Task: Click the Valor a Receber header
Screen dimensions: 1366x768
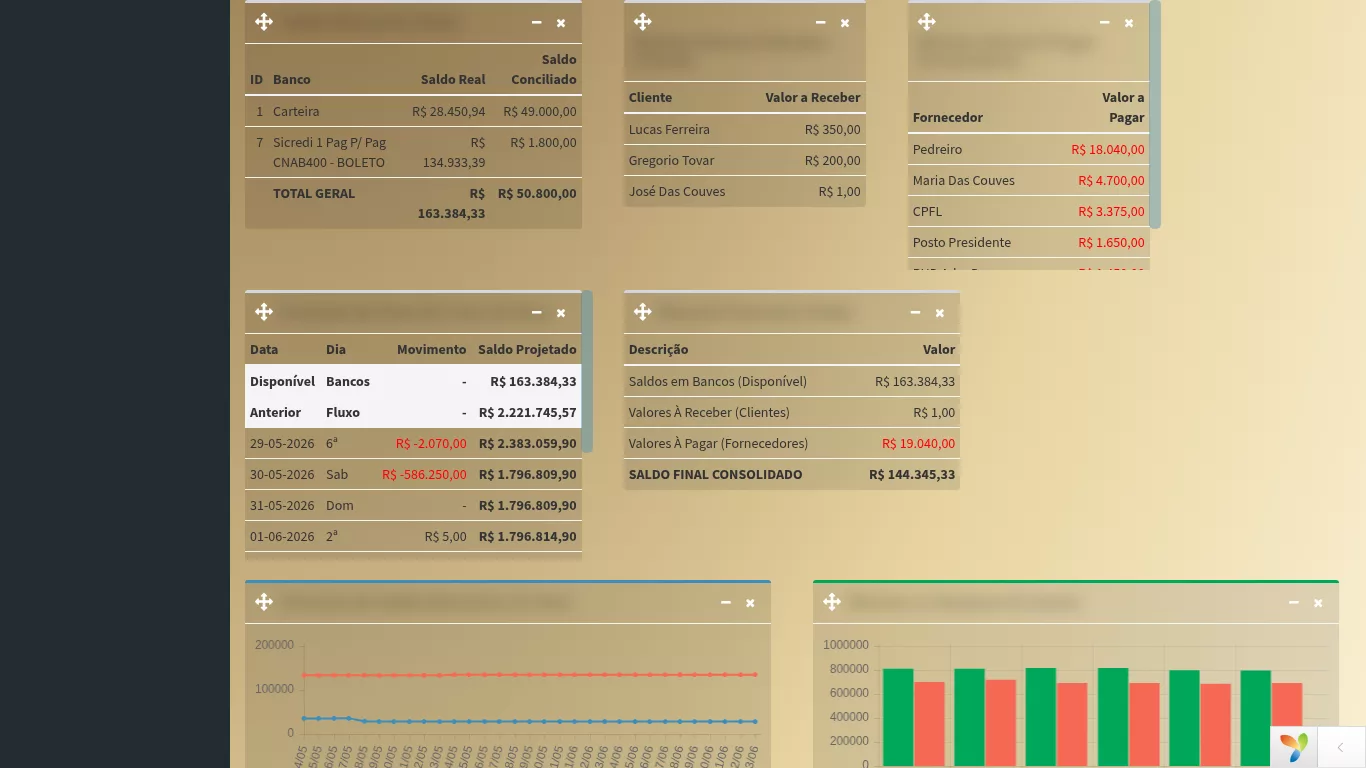Action: pos(813,97)
